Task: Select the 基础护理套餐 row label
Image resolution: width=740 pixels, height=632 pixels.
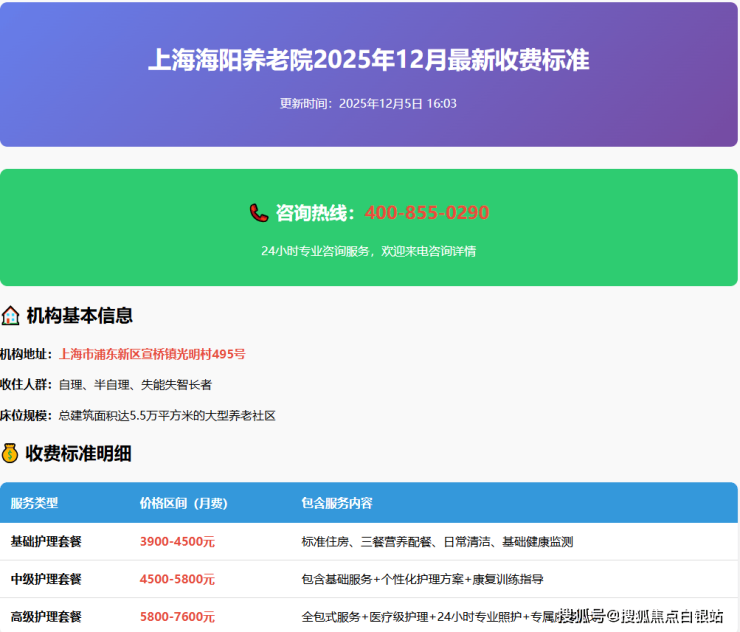Action: pos(46,542)
